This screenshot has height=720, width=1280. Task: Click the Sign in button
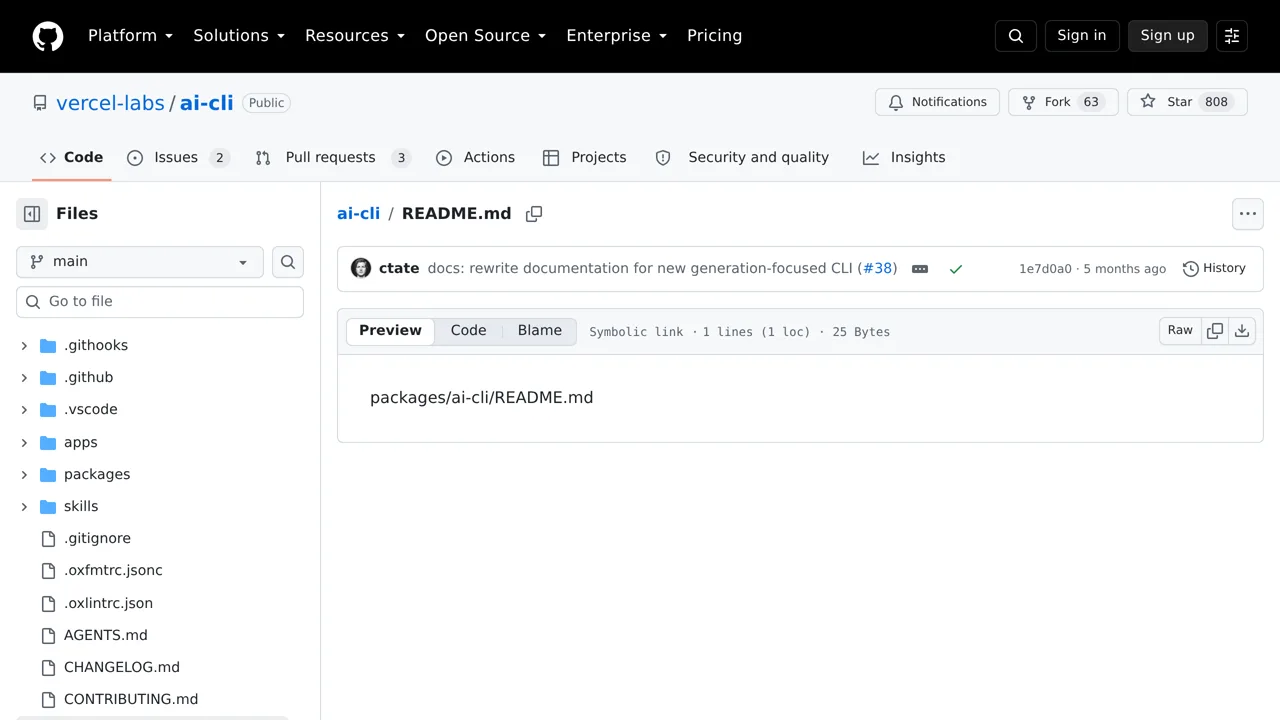pos(1082,36)
